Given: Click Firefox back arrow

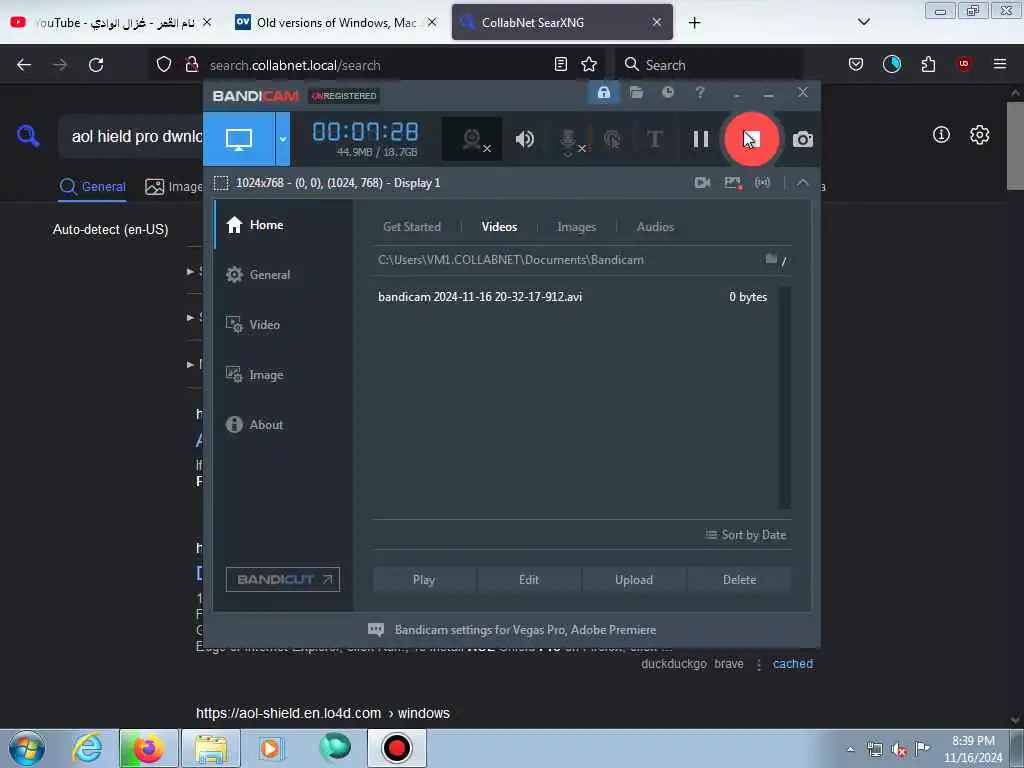Looking at the screenshot, I should (24, 65).
